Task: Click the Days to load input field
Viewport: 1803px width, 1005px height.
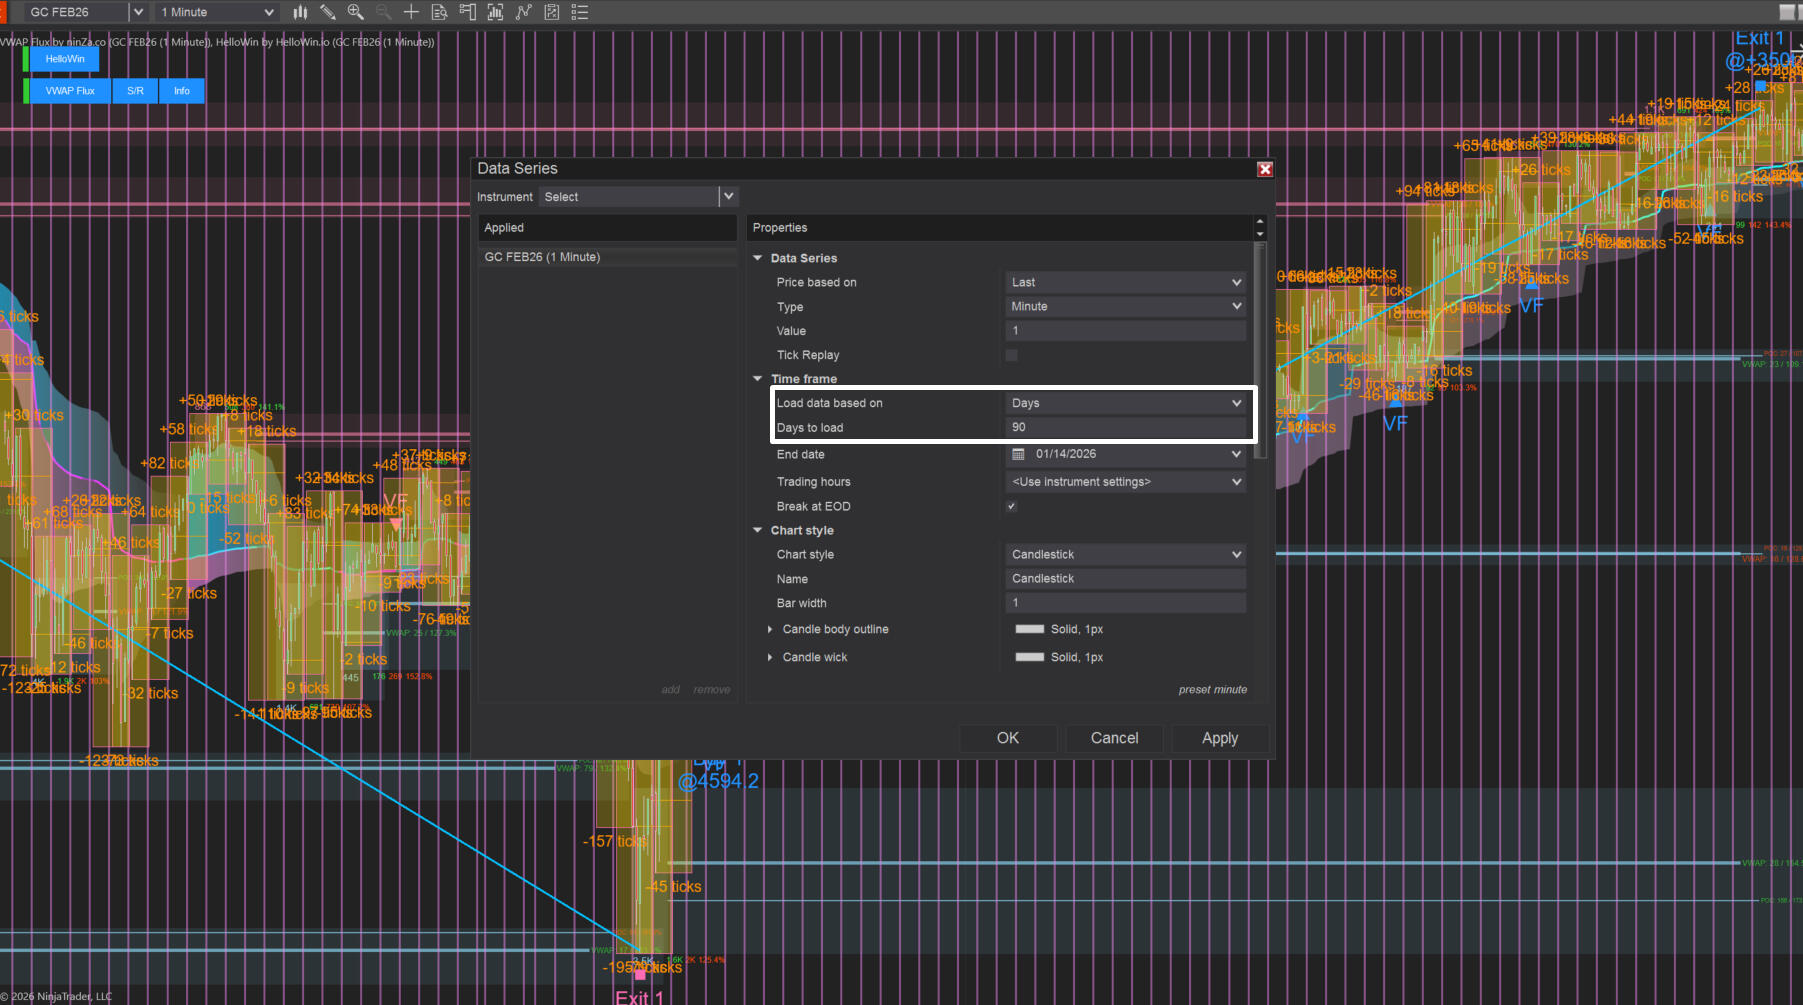Action: pos(1125,427)
